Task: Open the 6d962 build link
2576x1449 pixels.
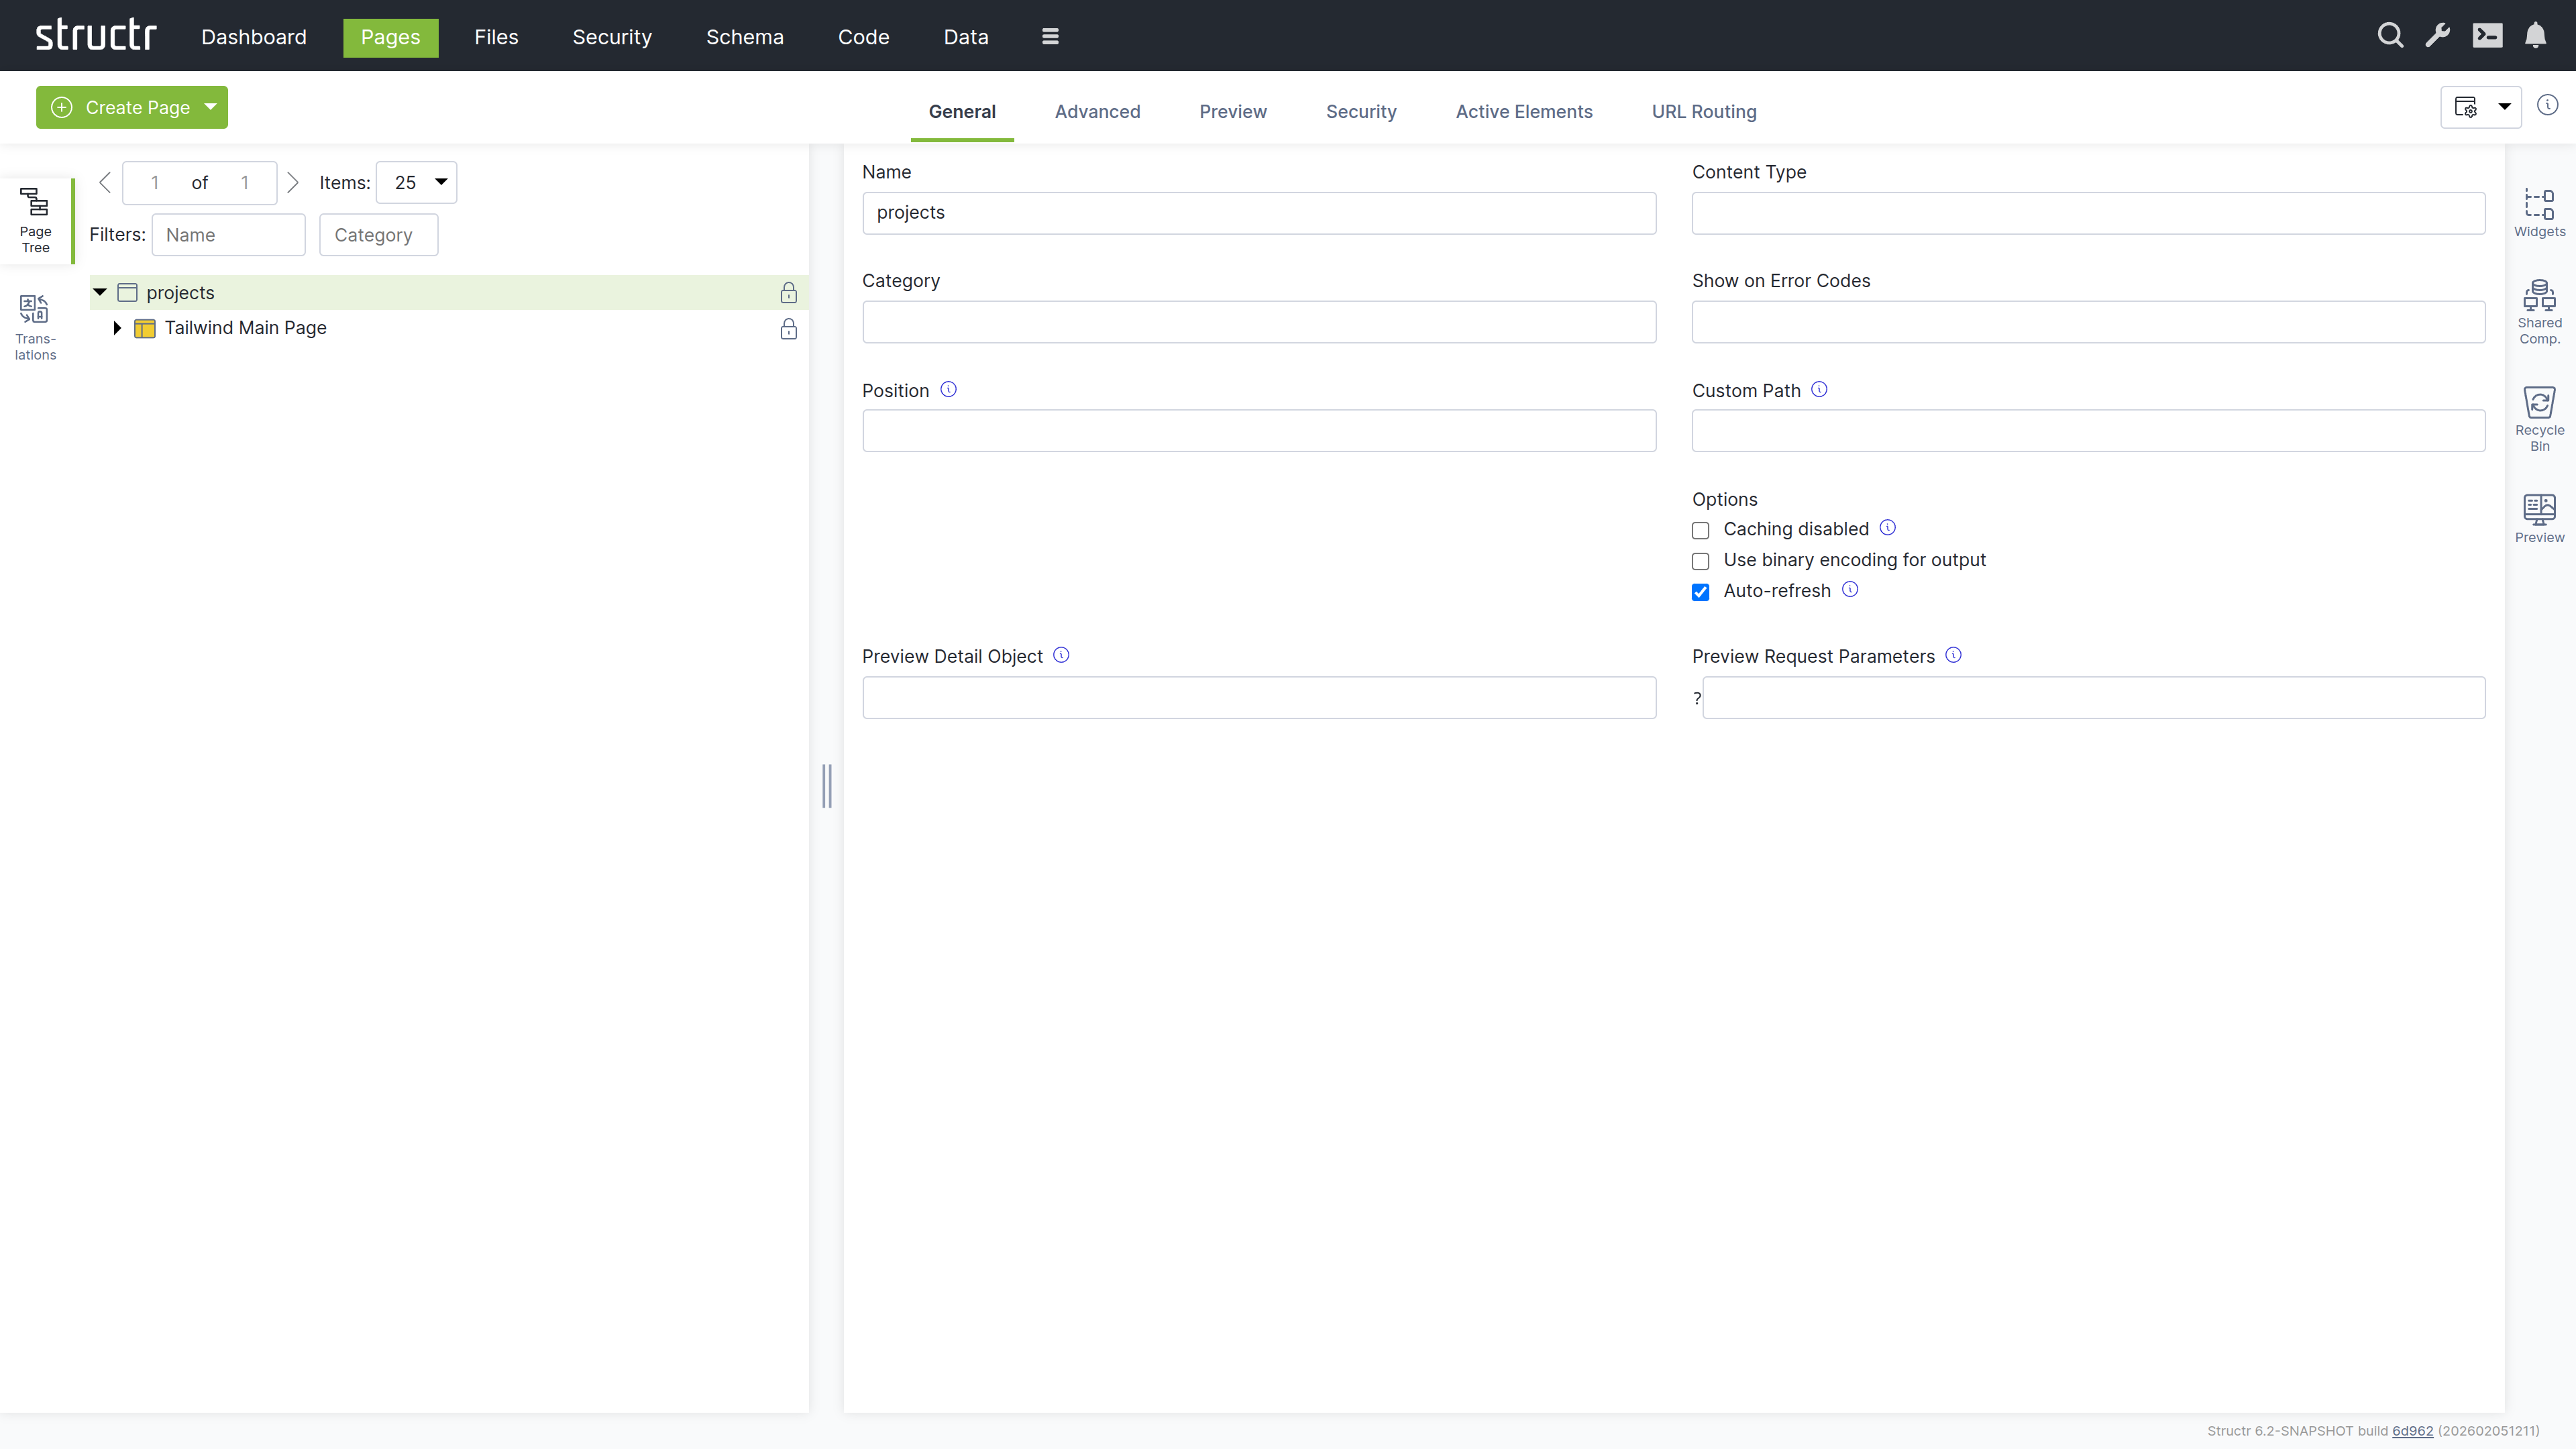Action: tap(2412, 1431)
